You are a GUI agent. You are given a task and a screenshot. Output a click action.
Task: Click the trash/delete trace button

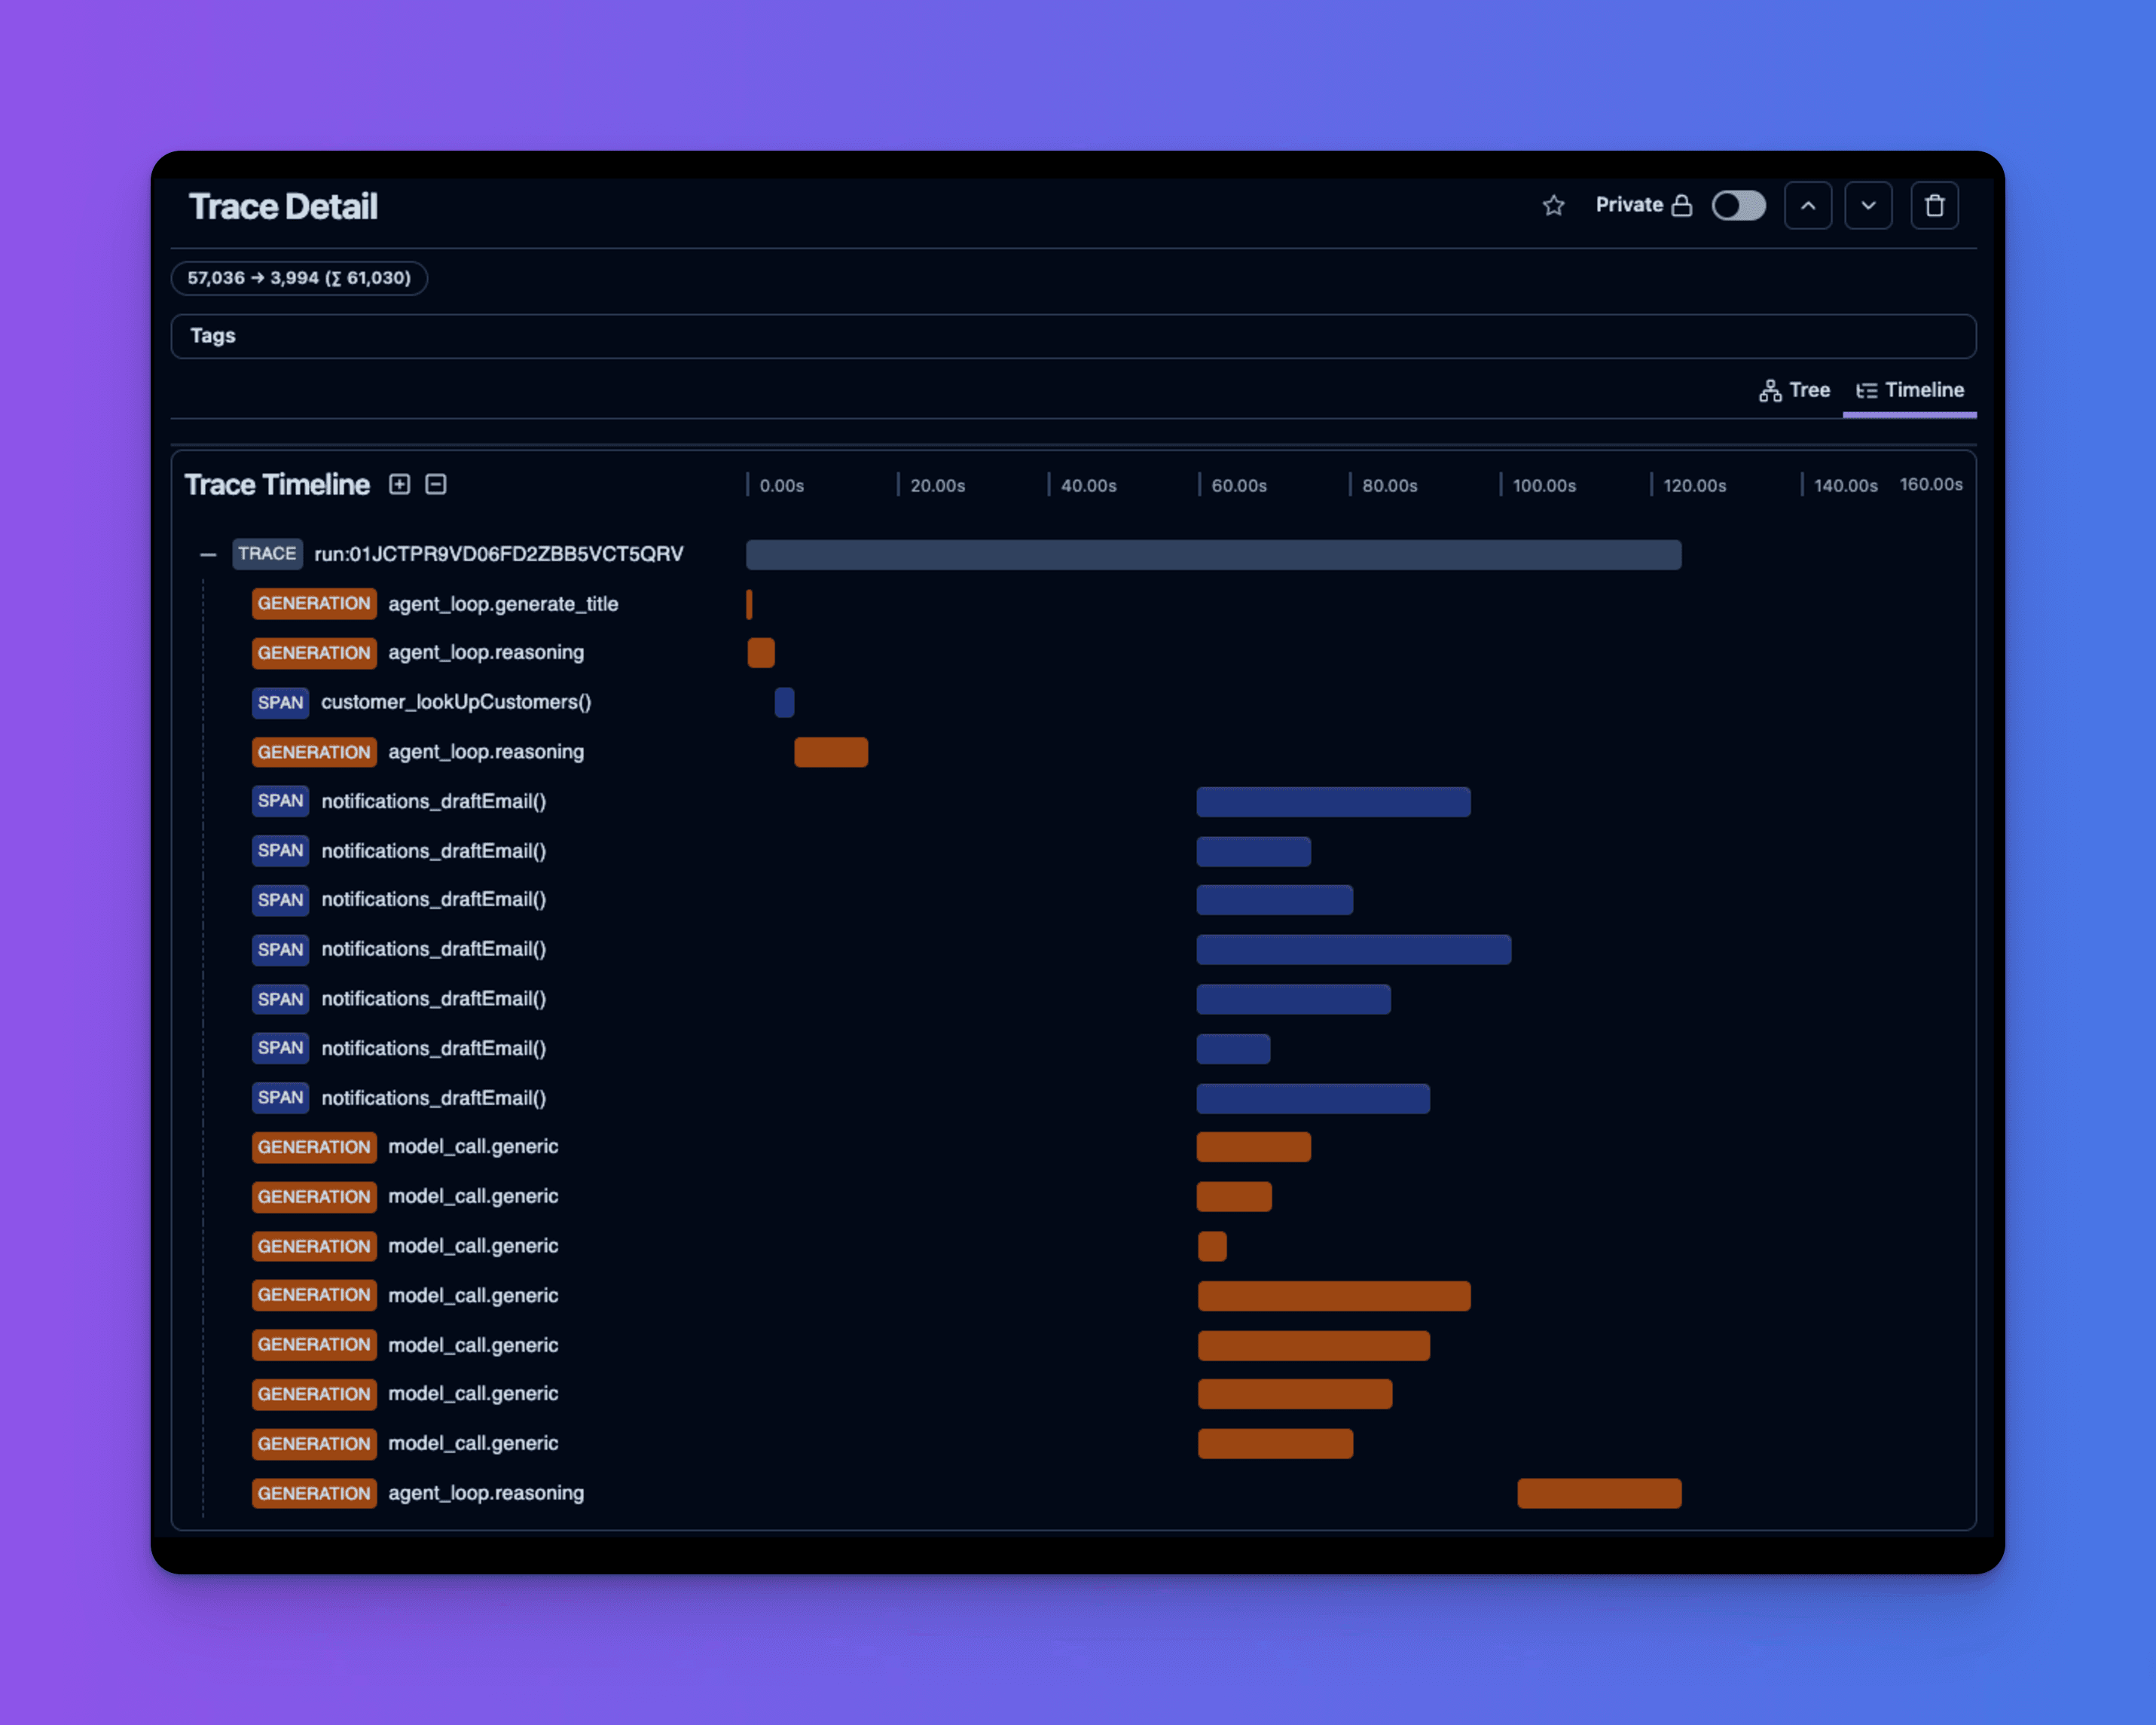(1935, 206)
